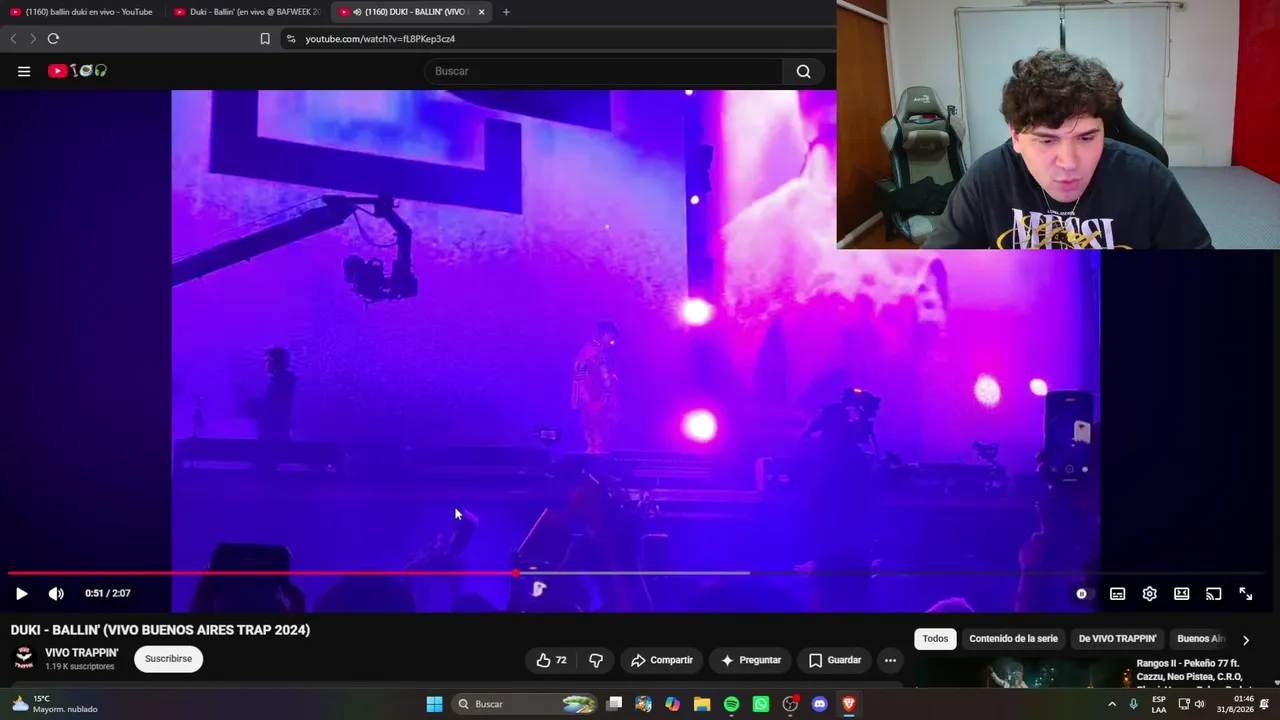
Task: Select the 'Buenos Aires' chip
Action: [1200, 639]
